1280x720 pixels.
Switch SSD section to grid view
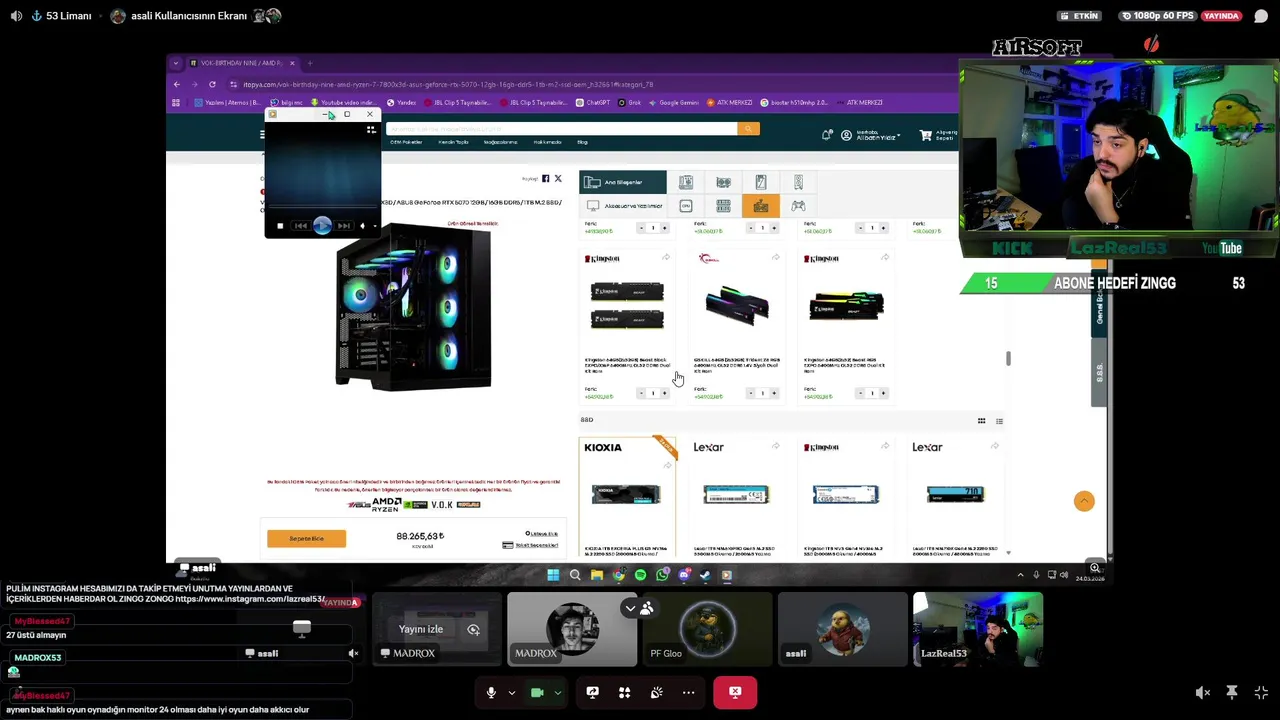[981, 421]
